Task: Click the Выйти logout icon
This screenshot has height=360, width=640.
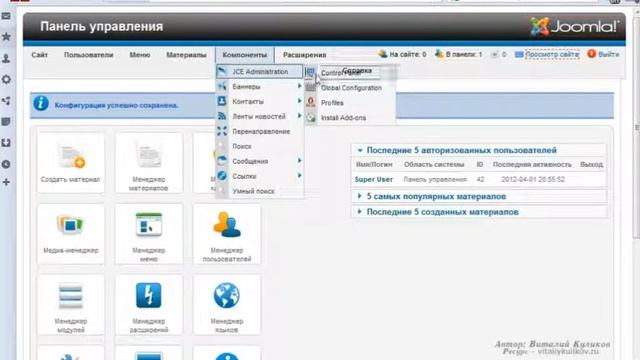Action: click(x=591, y=54)
